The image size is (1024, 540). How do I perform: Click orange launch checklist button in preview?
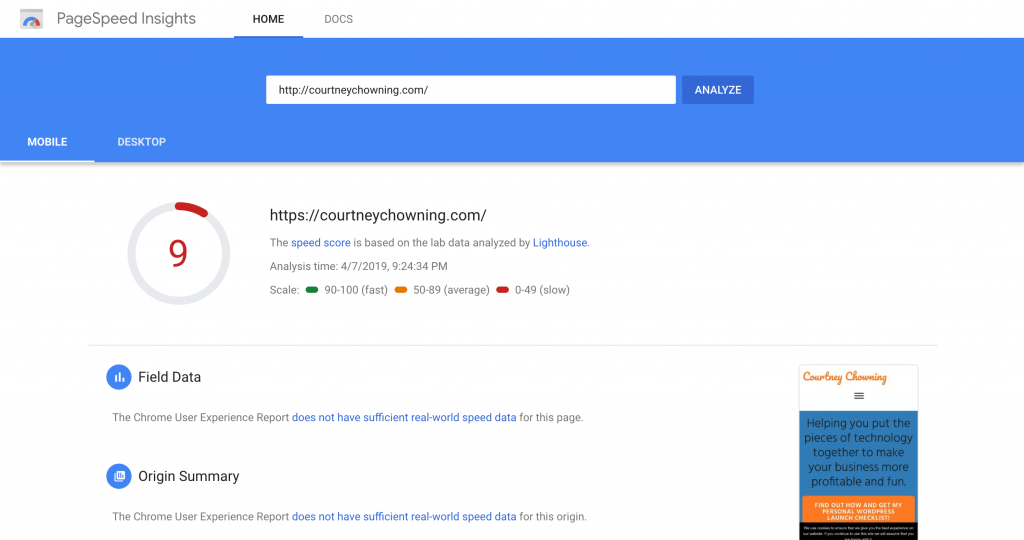coord(858,511)
